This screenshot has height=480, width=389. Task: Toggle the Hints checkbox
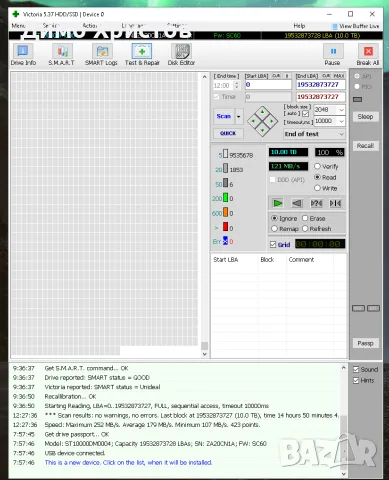click(356, 380)
